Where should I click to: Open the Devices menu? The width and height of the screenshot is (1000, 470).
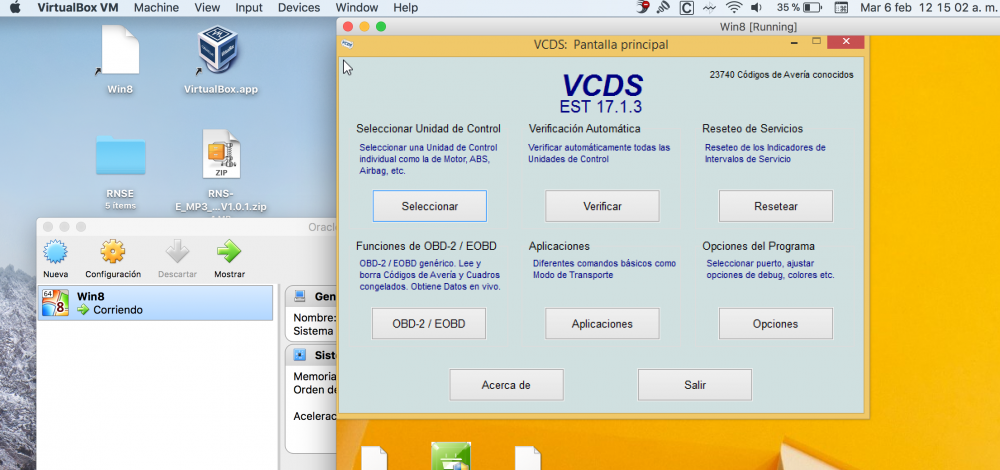(299, 8)
